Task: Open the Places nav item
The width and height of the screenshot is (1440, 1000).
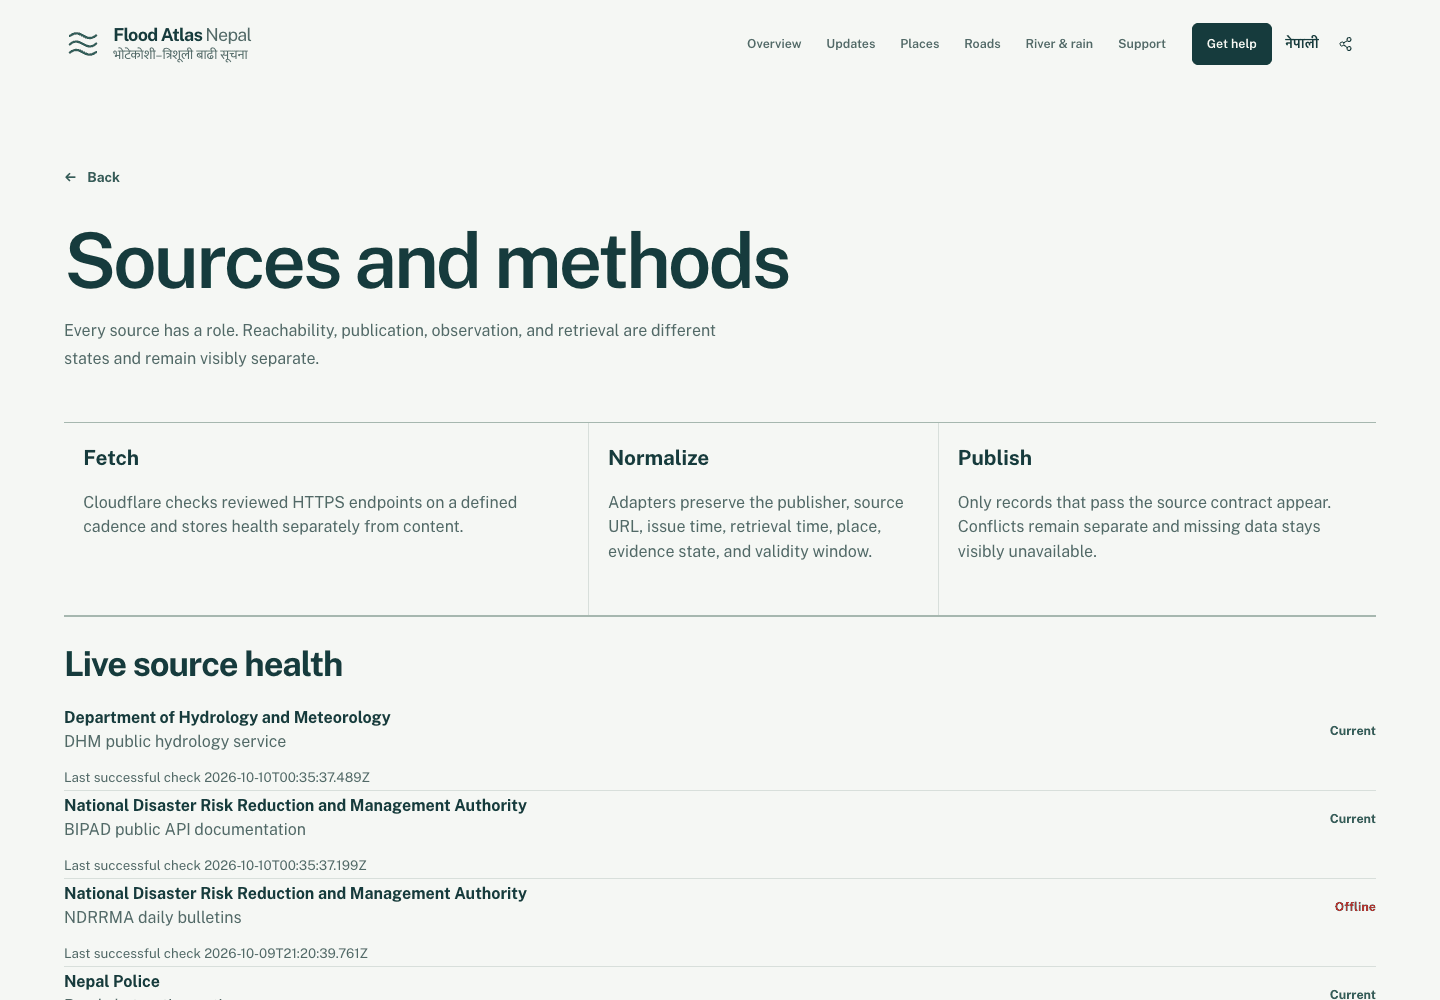Action: (x=920, y=44)
